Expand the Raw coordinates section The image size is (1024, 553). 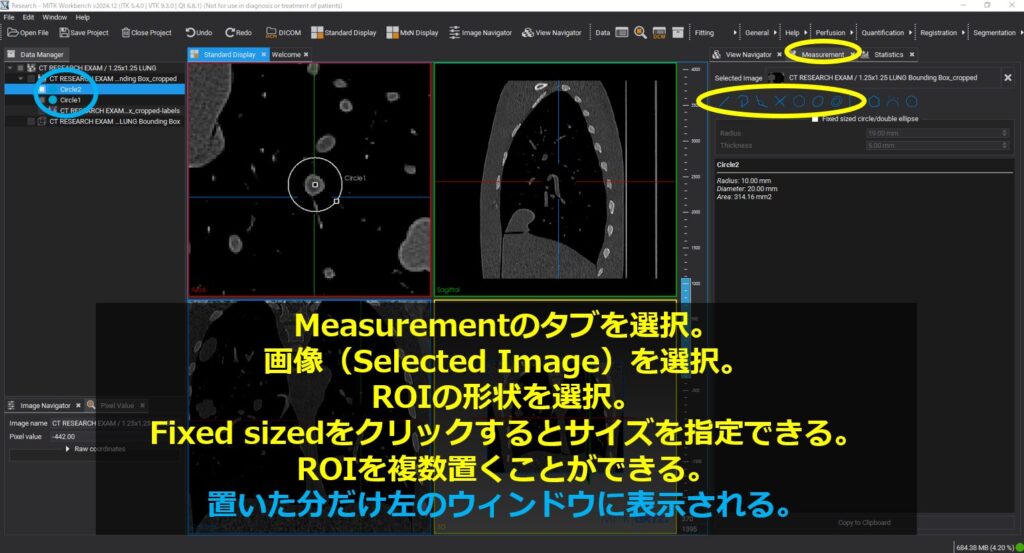point(67,449)
